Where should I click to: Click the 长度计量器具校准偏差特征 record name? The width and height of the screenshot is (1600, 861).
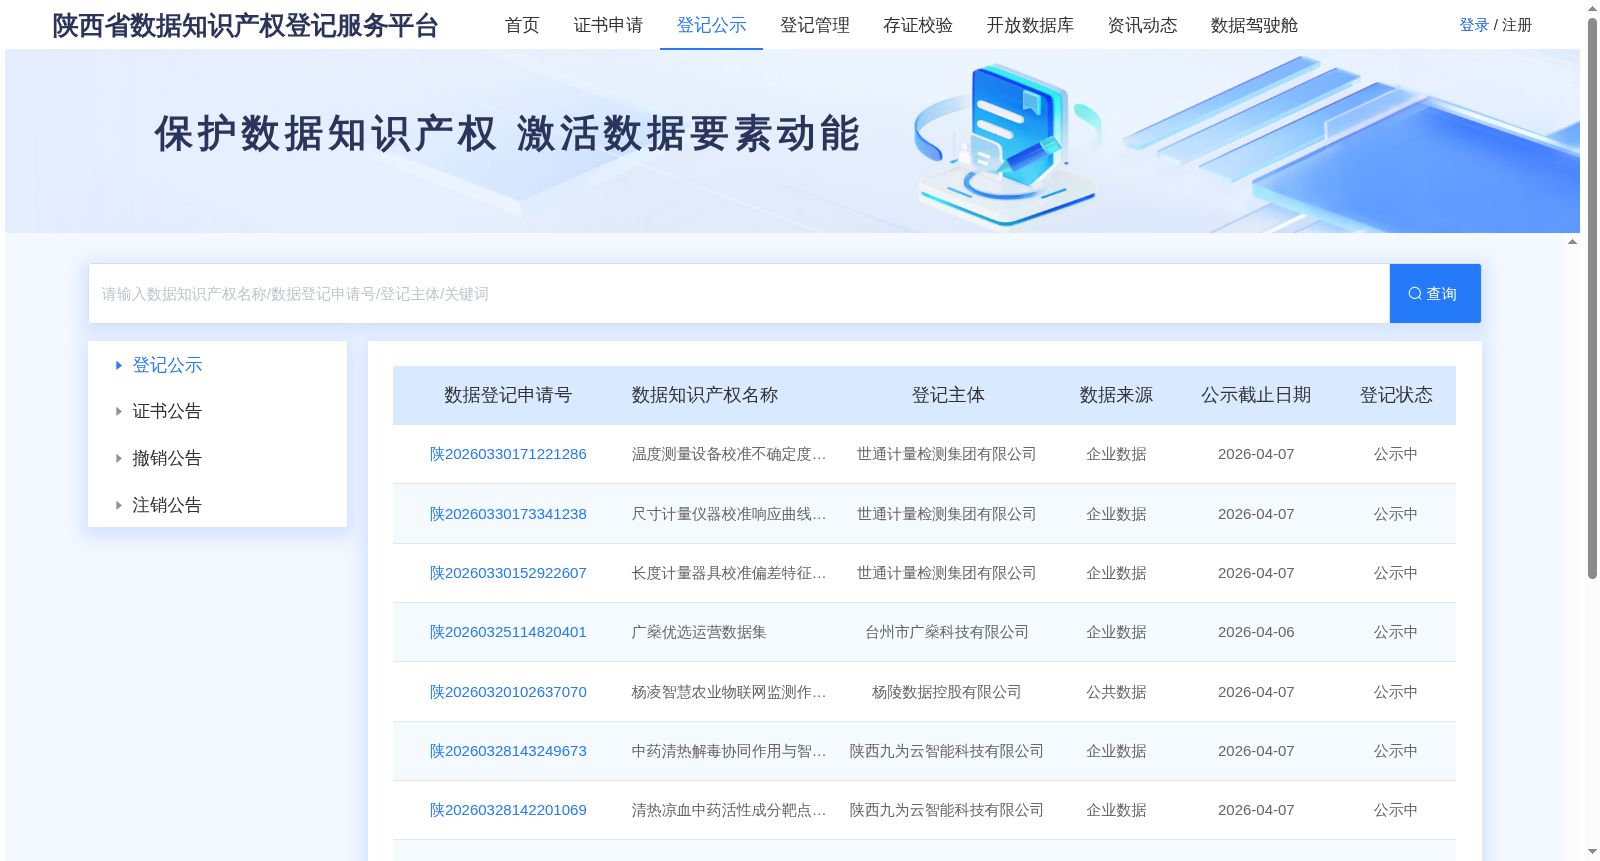coord(729,573)
